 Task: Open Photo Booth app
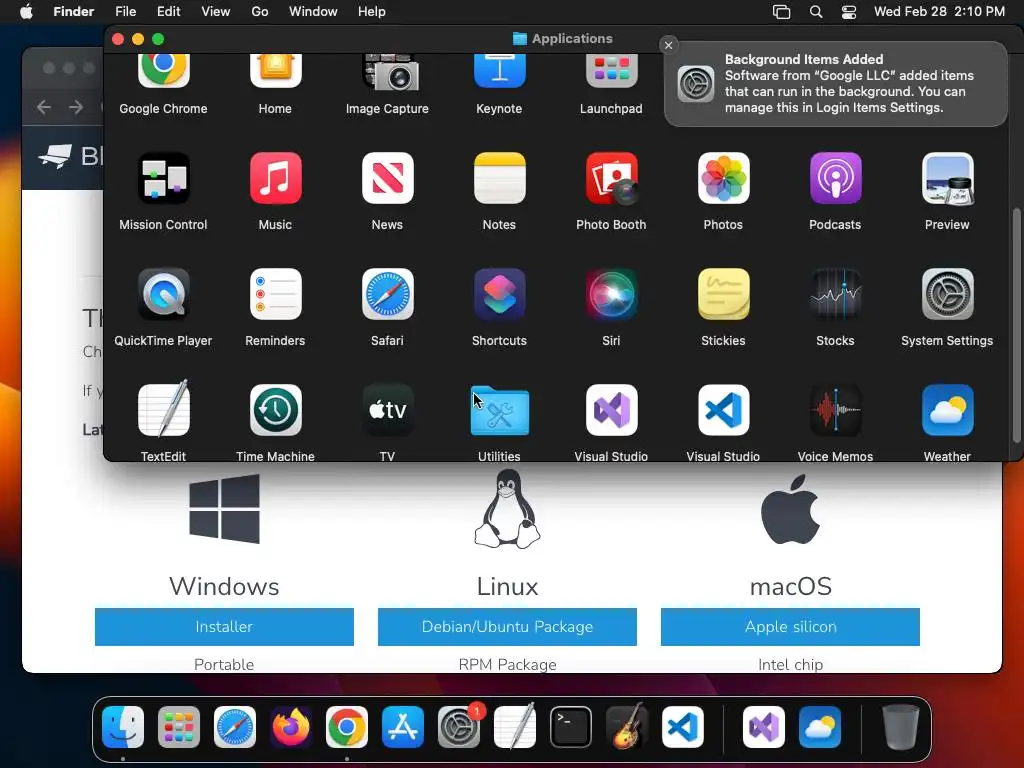tap(611, 178)
